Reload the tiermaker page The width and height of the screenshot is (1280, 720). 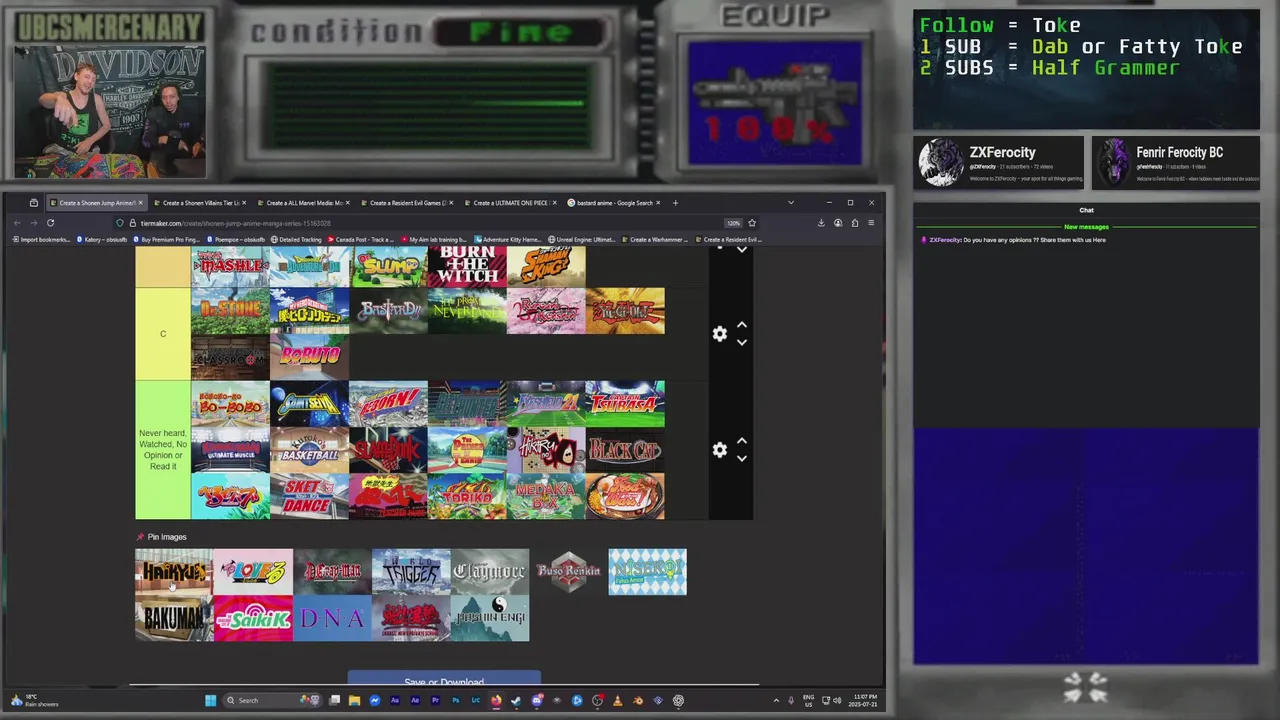(x=50, y=223)
